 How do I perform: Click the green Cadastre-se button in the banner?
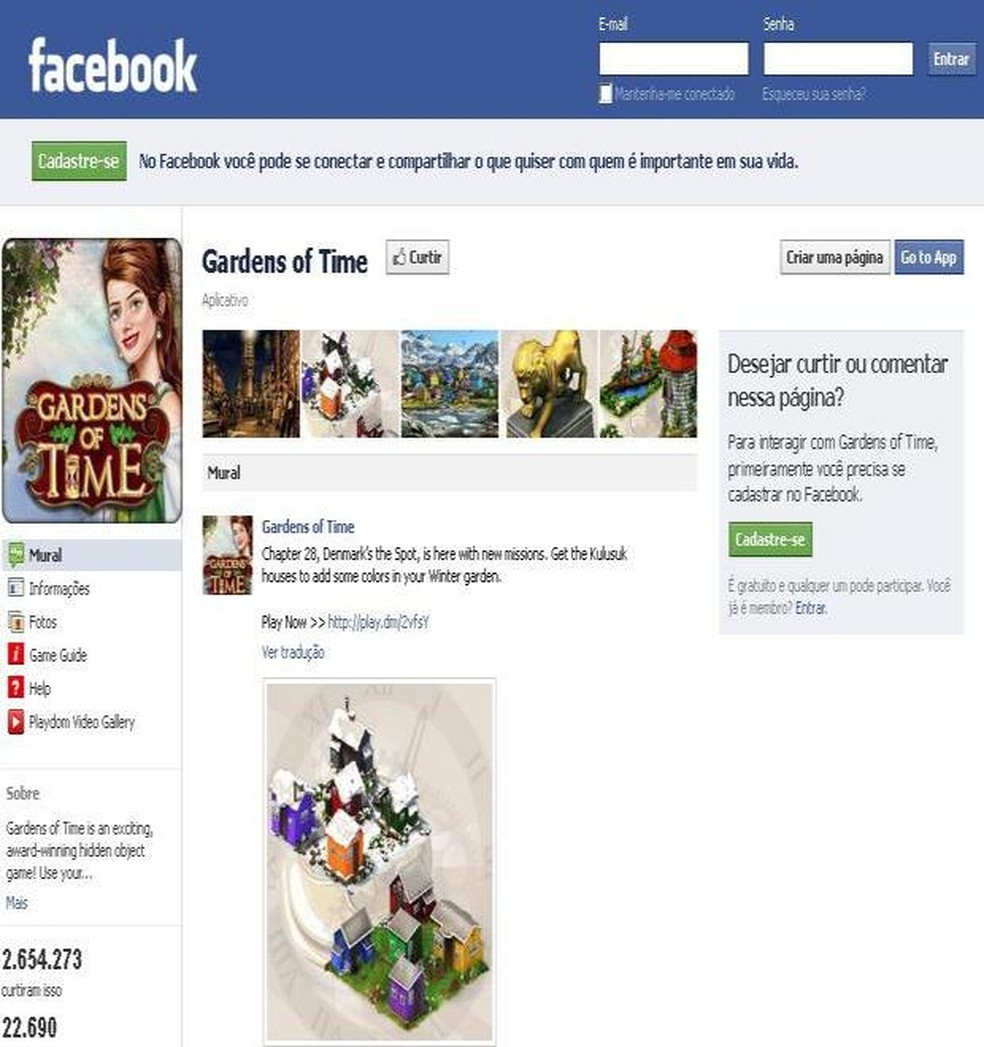tap(79, 161)
